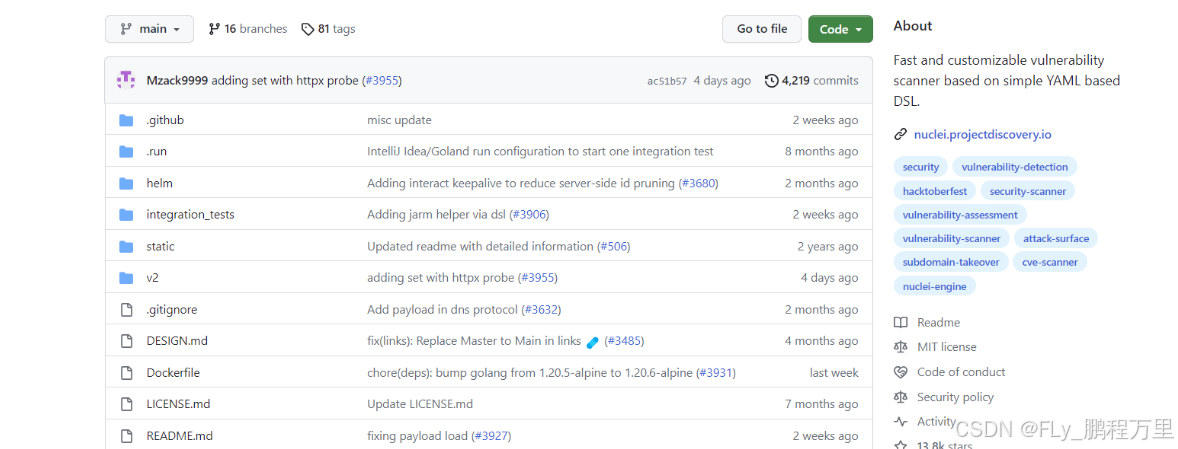Open the Code of conduct link

pos(961,372)
